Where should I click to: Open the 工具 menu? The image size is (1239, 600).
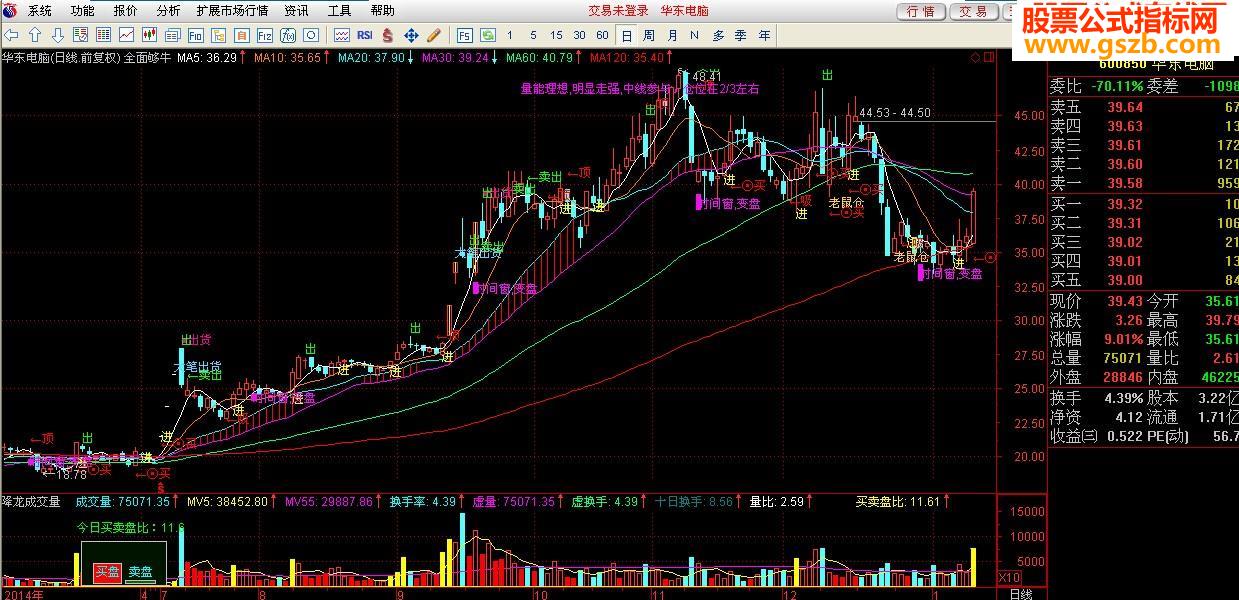click(x=339, y=11)
